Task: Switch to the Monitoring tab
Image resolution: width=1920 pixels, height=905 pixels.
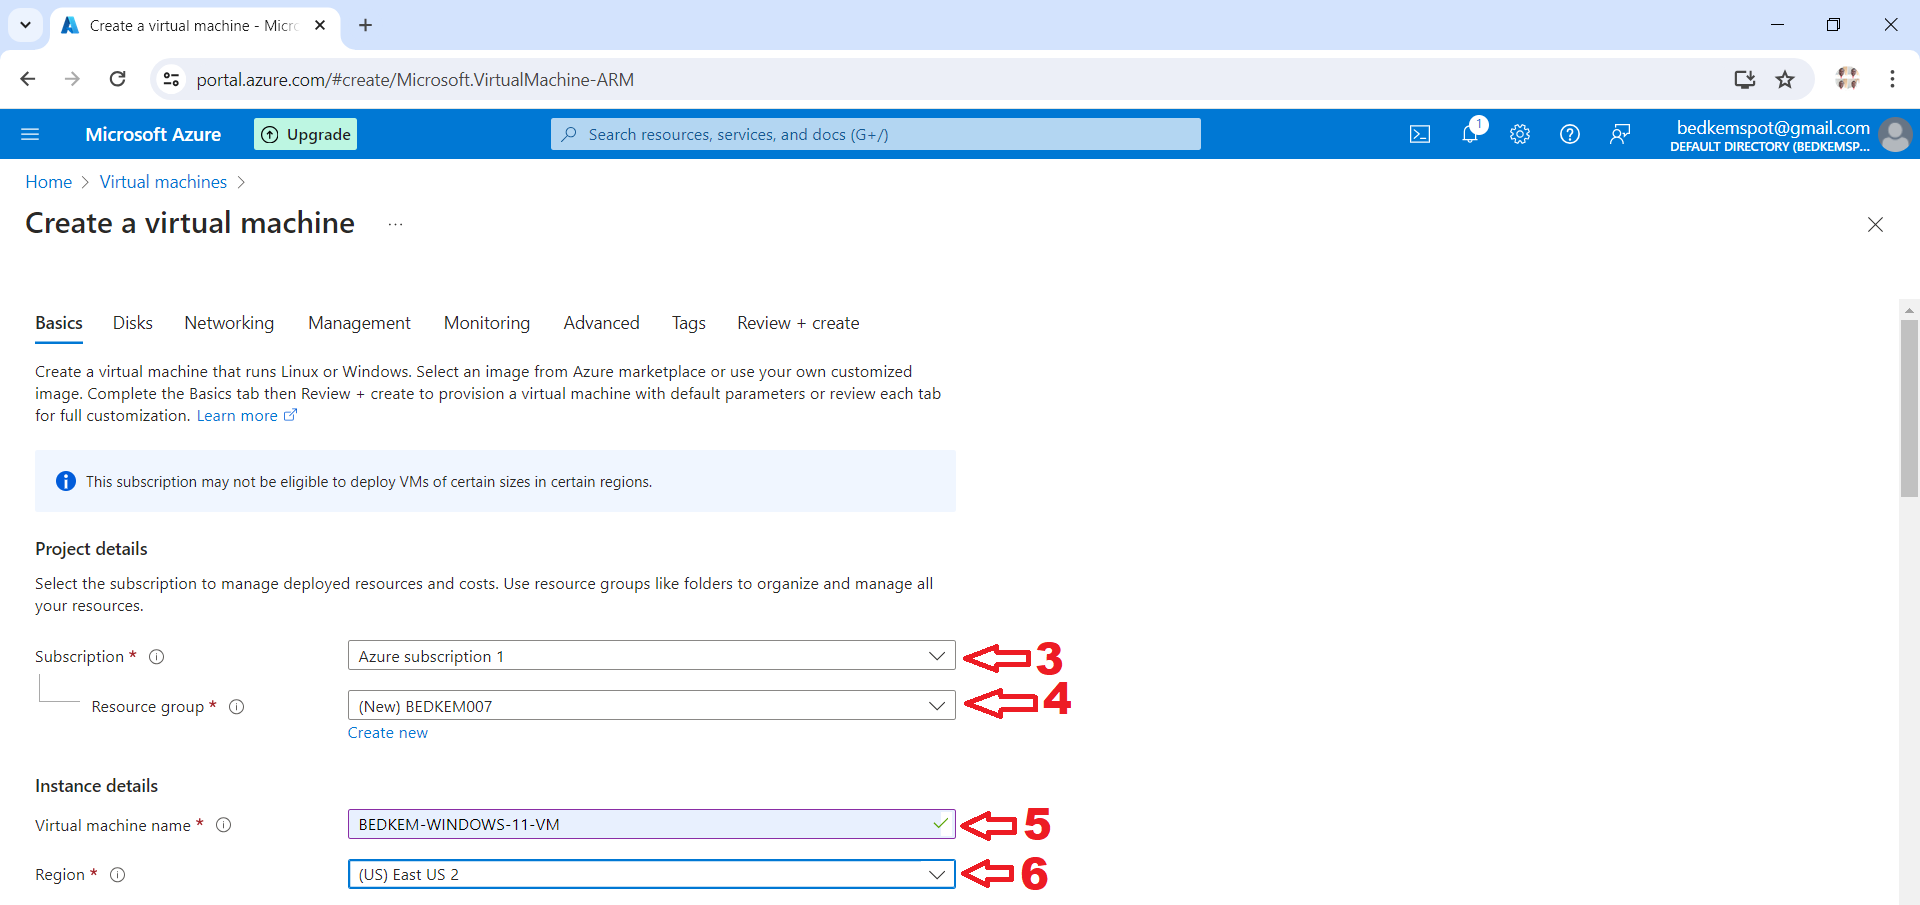Action: coord(487,323)
